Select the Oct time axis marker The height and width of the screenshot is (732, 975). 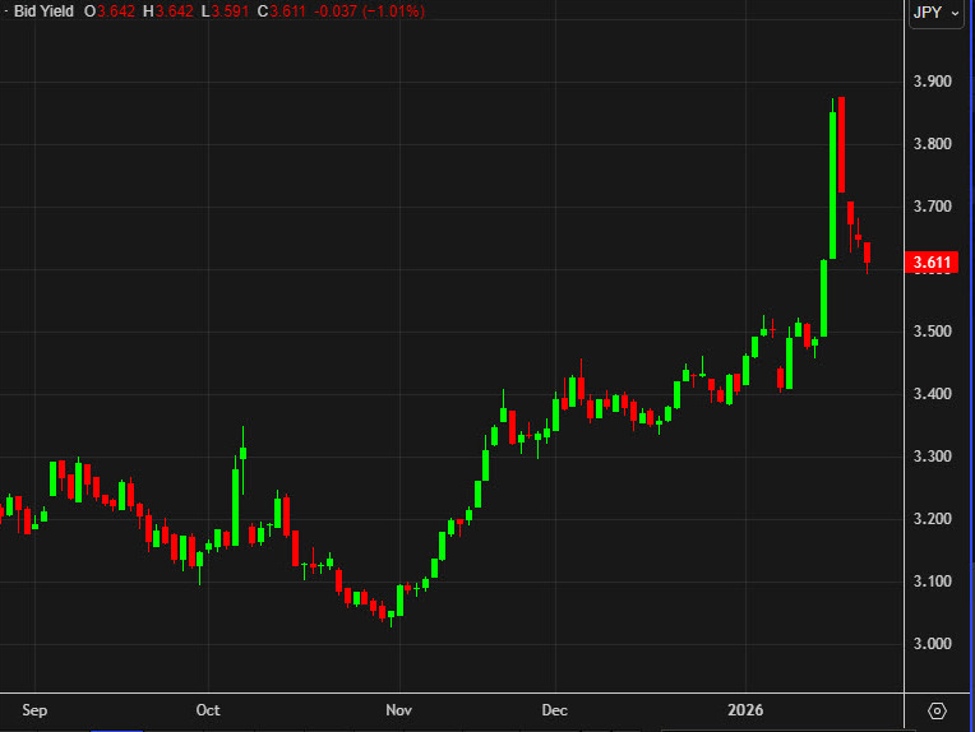208,711
